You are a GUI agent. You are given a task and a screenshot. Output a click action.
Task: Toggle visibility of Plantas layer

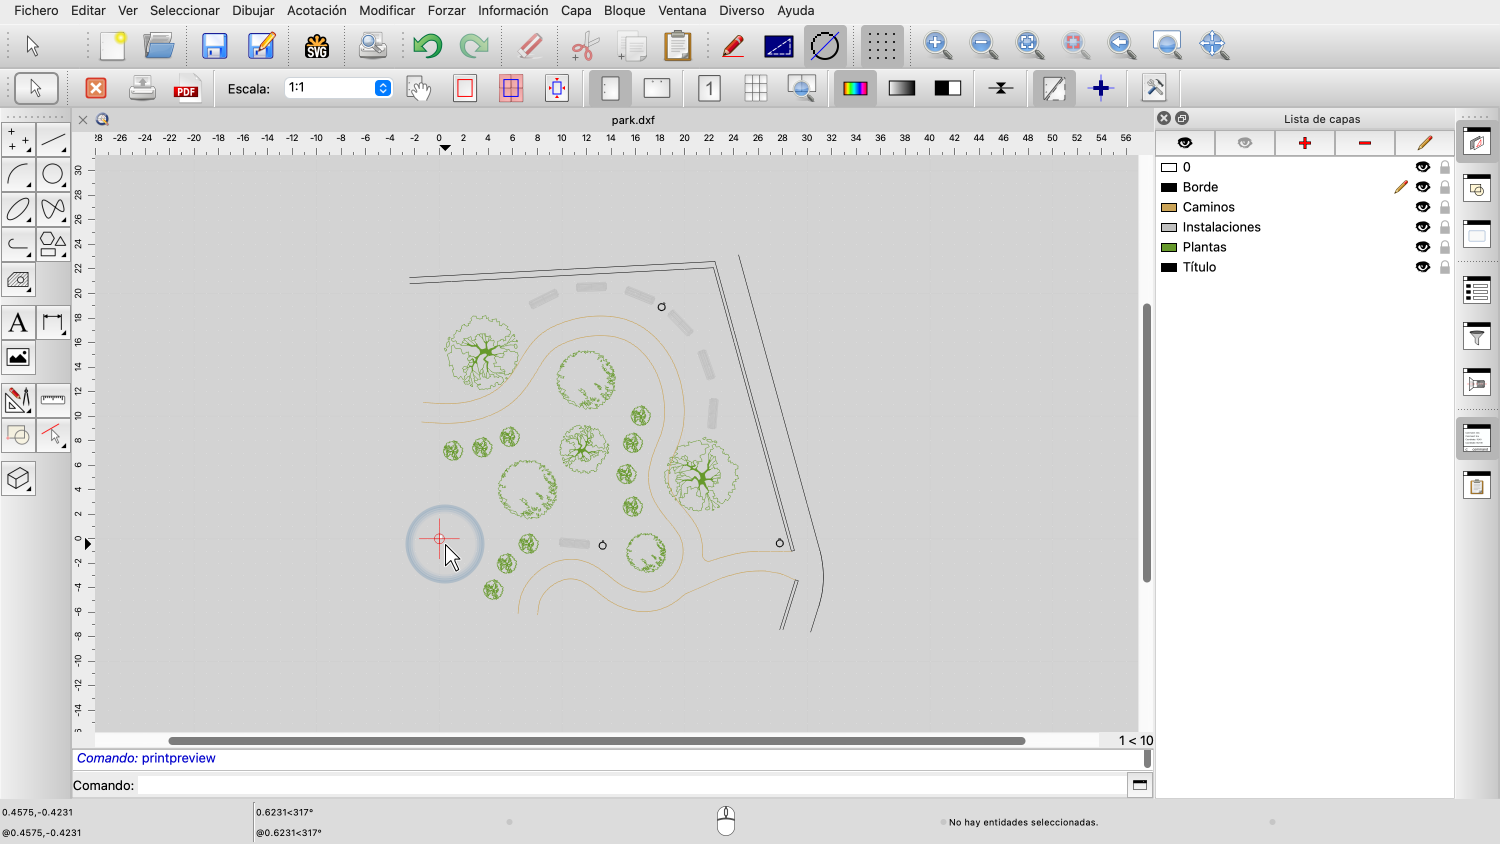[1422, 247]
